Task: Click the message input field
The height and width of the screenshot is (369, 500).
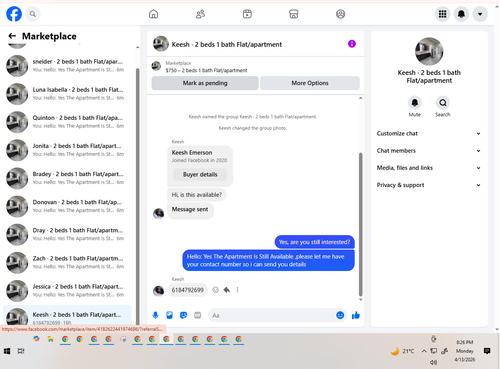Action: click(272, 315)
